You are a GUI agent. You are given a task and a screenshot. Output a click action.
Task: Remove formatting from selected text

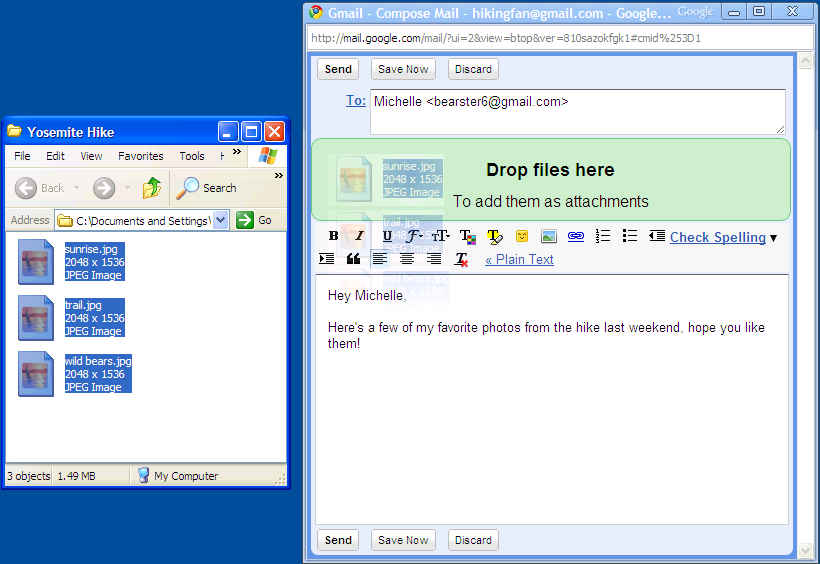(x=461, y=259)
